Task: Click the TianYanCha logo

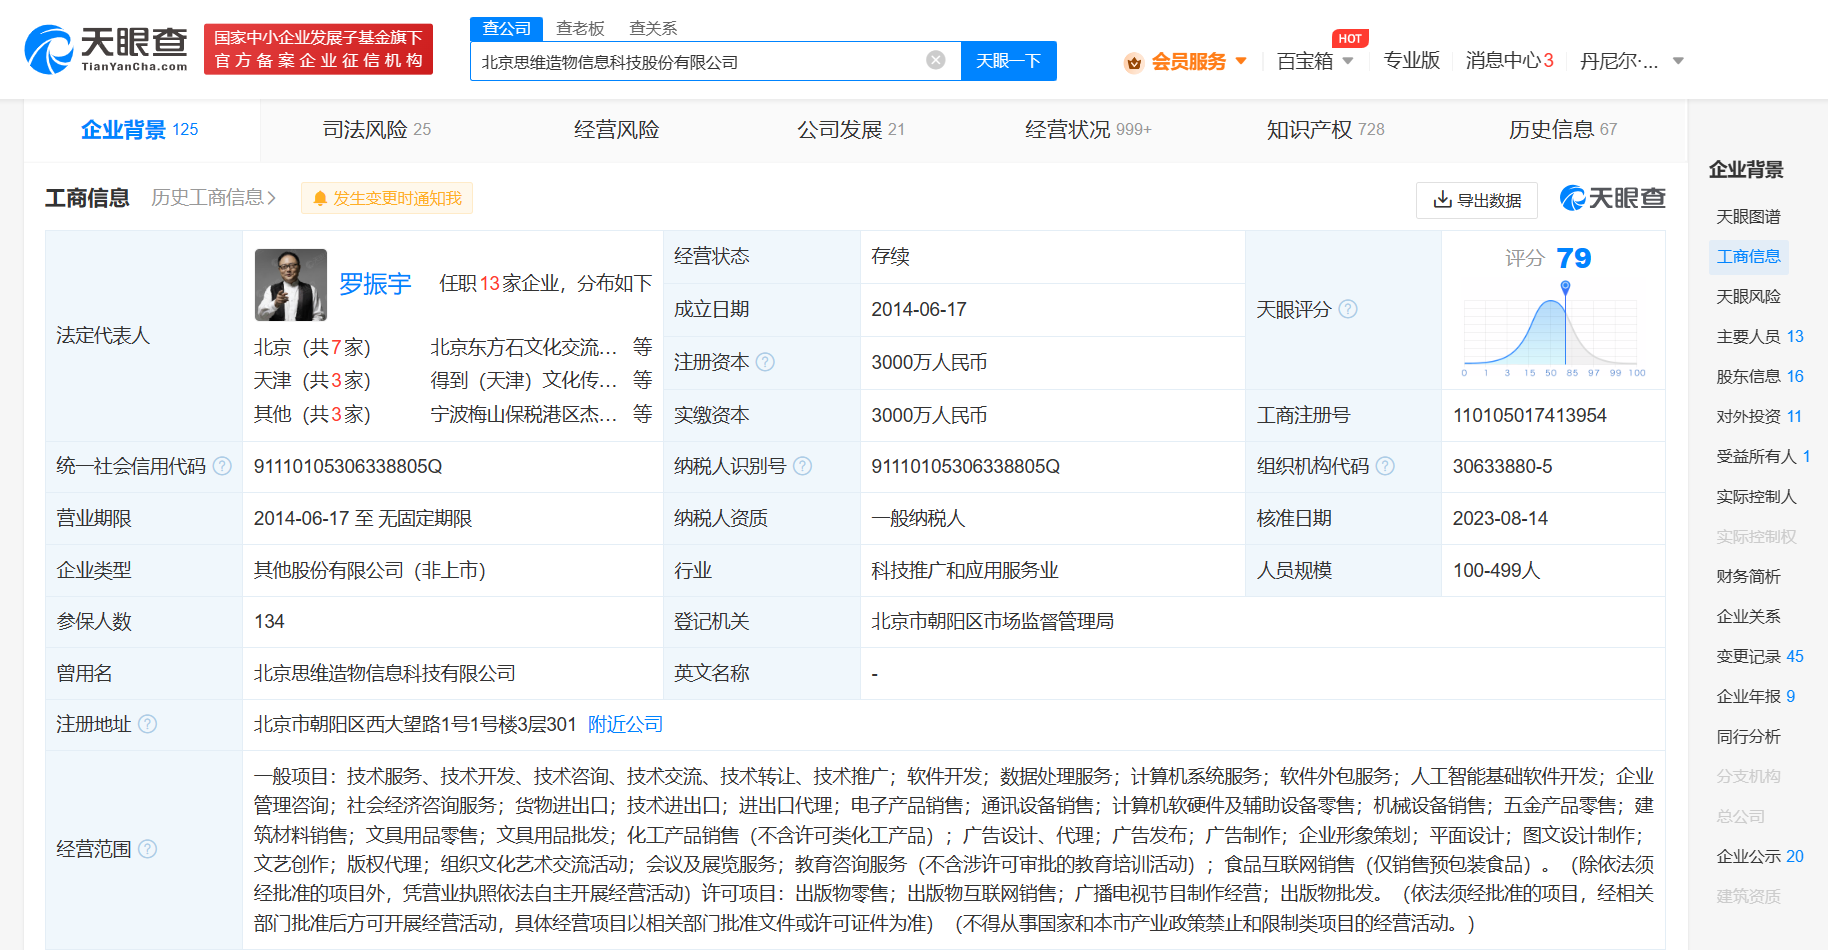Action: pos(106,49)
